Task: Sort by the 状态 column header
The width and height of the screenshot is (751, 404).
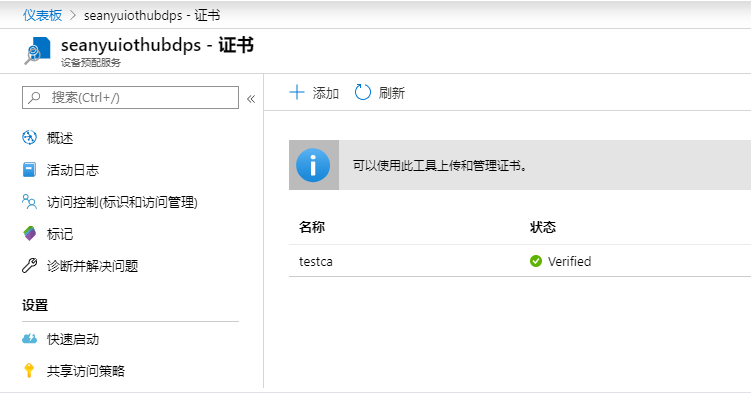Action: 543,227
